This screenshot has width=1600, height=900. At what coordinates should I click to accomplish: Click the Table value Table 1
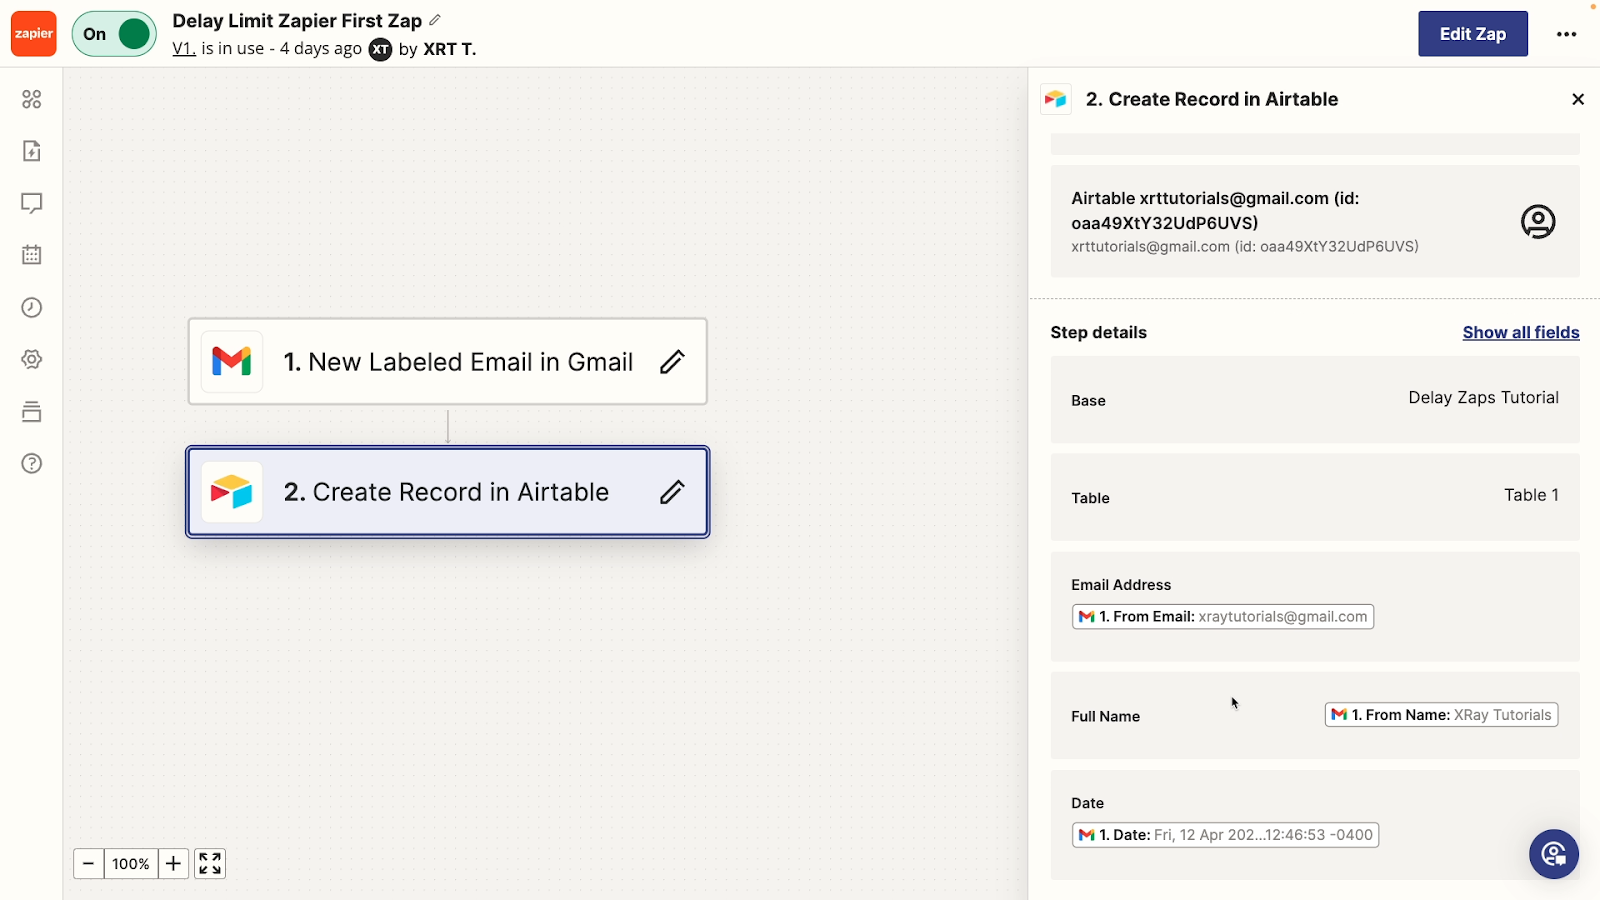[x=1531, y=495]
